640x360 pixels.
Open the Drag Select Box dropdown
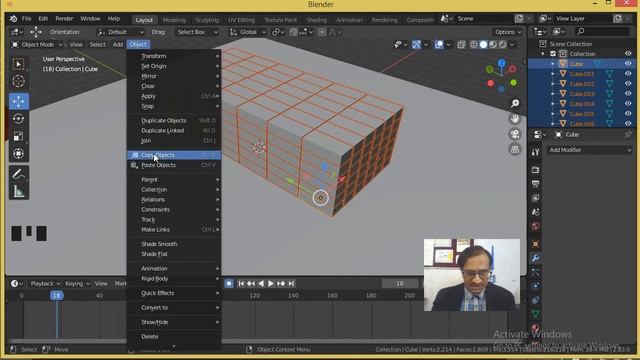pyautogui.click(x=197, y=32)
